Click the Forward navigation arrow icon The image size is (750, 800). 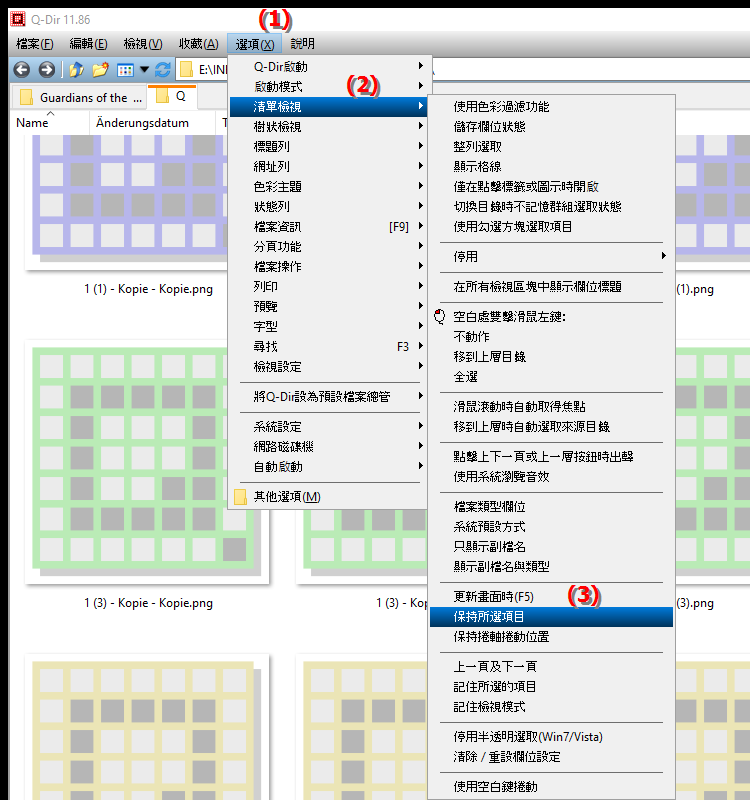point(46,69)
